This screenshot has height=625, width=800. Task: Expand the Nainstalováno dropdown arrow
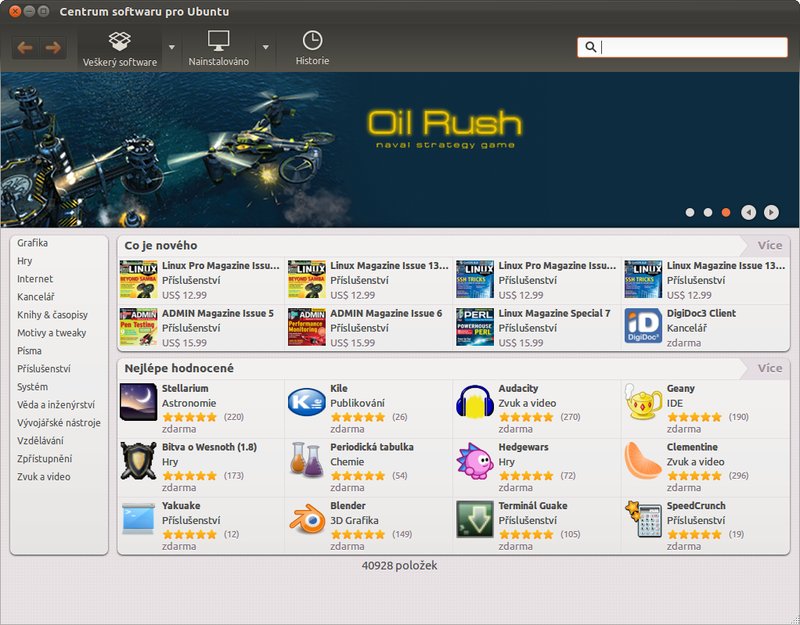(266, 47)
